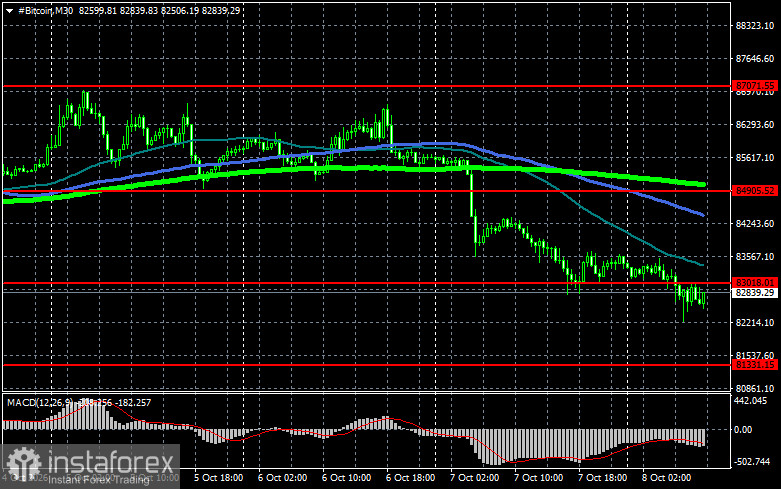Click the MACD scale value -502.744

752,462
